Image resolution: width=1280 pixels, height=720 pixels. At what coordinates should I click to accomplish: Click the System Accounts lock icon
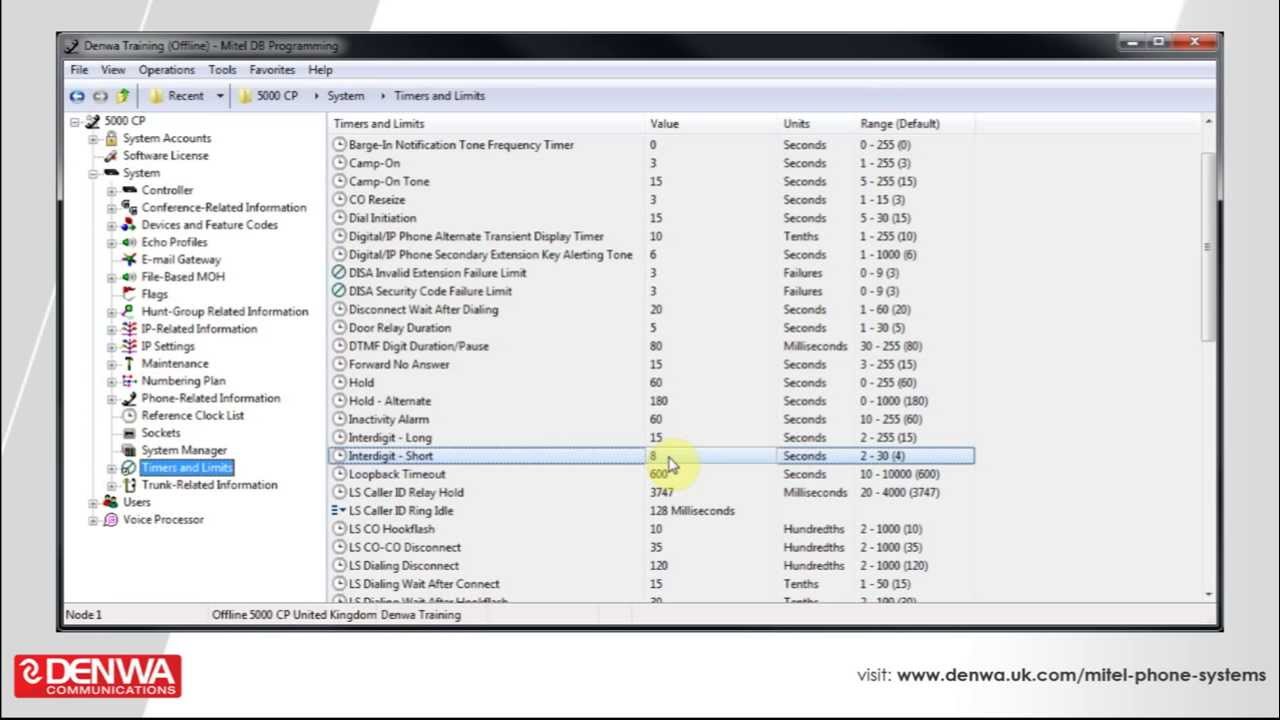[x=111, y=138]
